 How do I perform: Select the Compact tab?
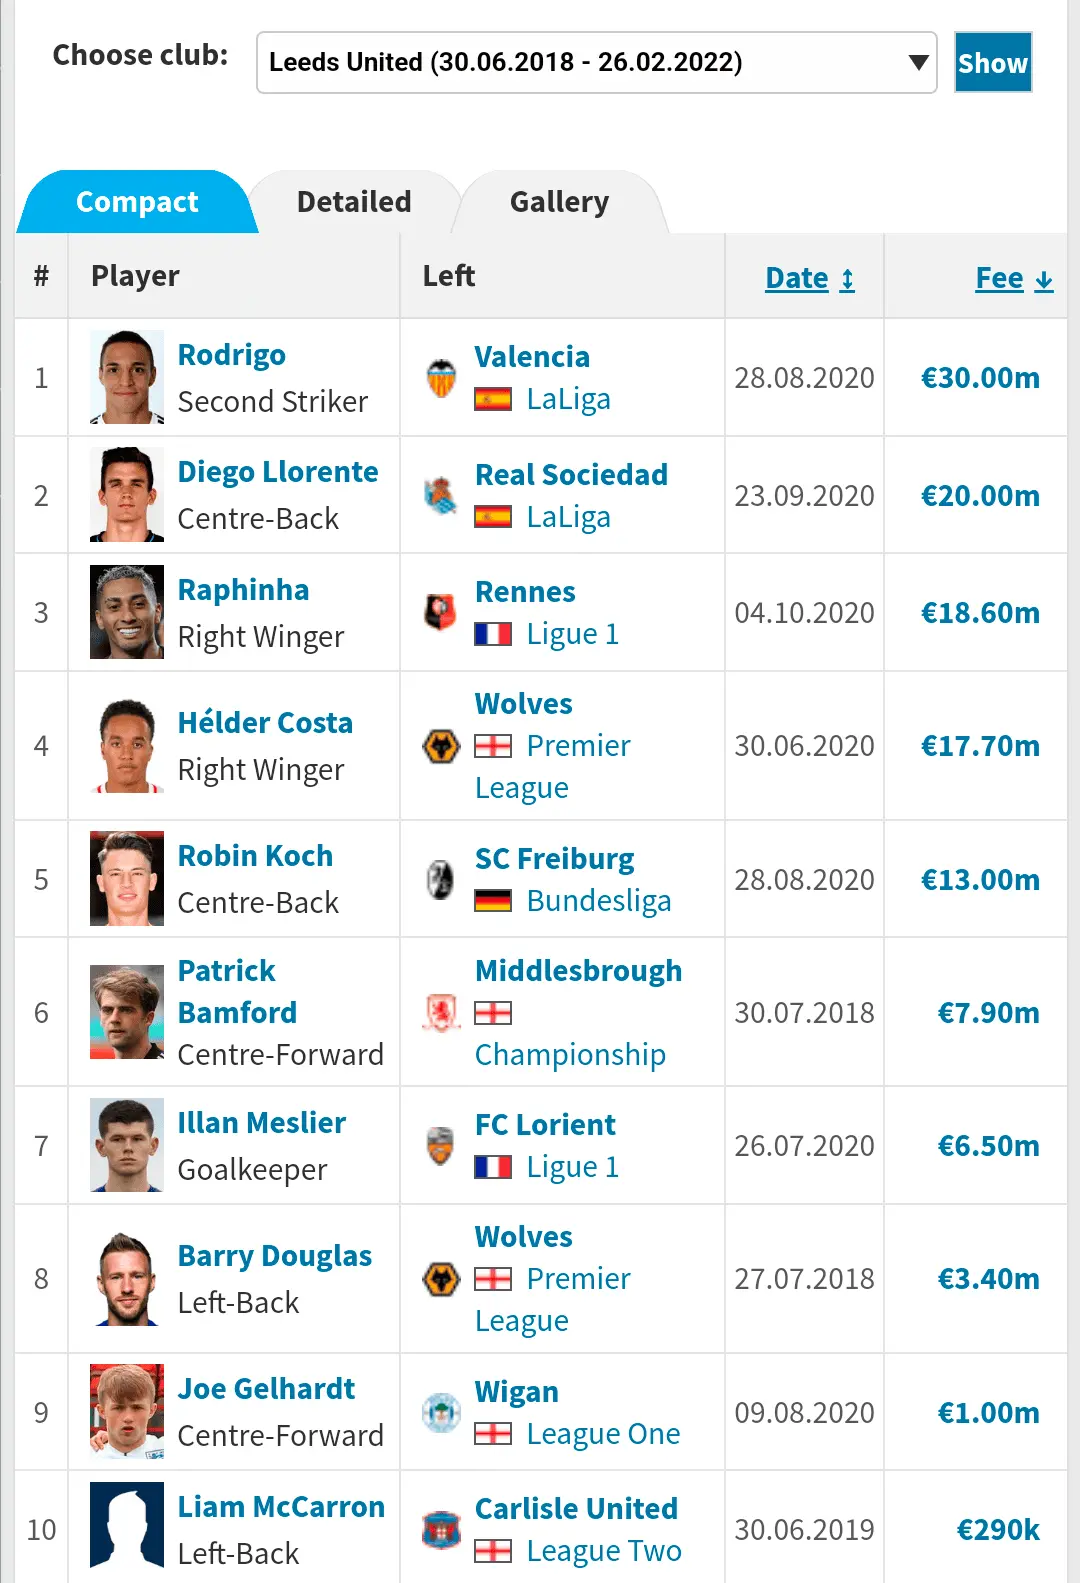[137, 202]
